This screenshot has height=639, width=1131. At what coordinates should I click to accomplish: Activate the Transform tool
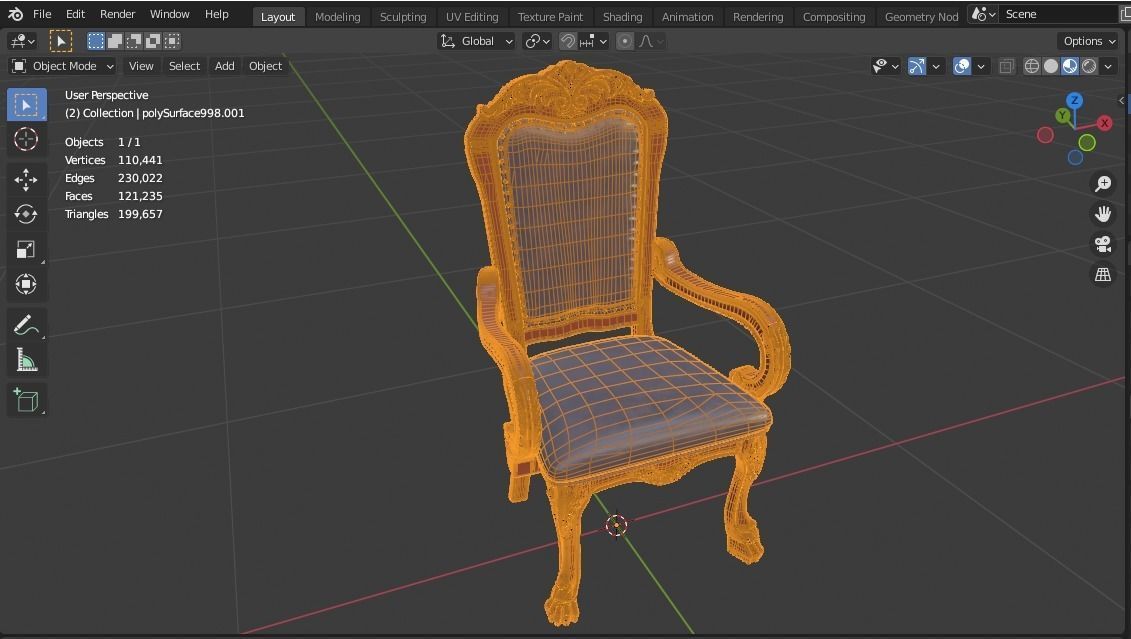point(27,284)
